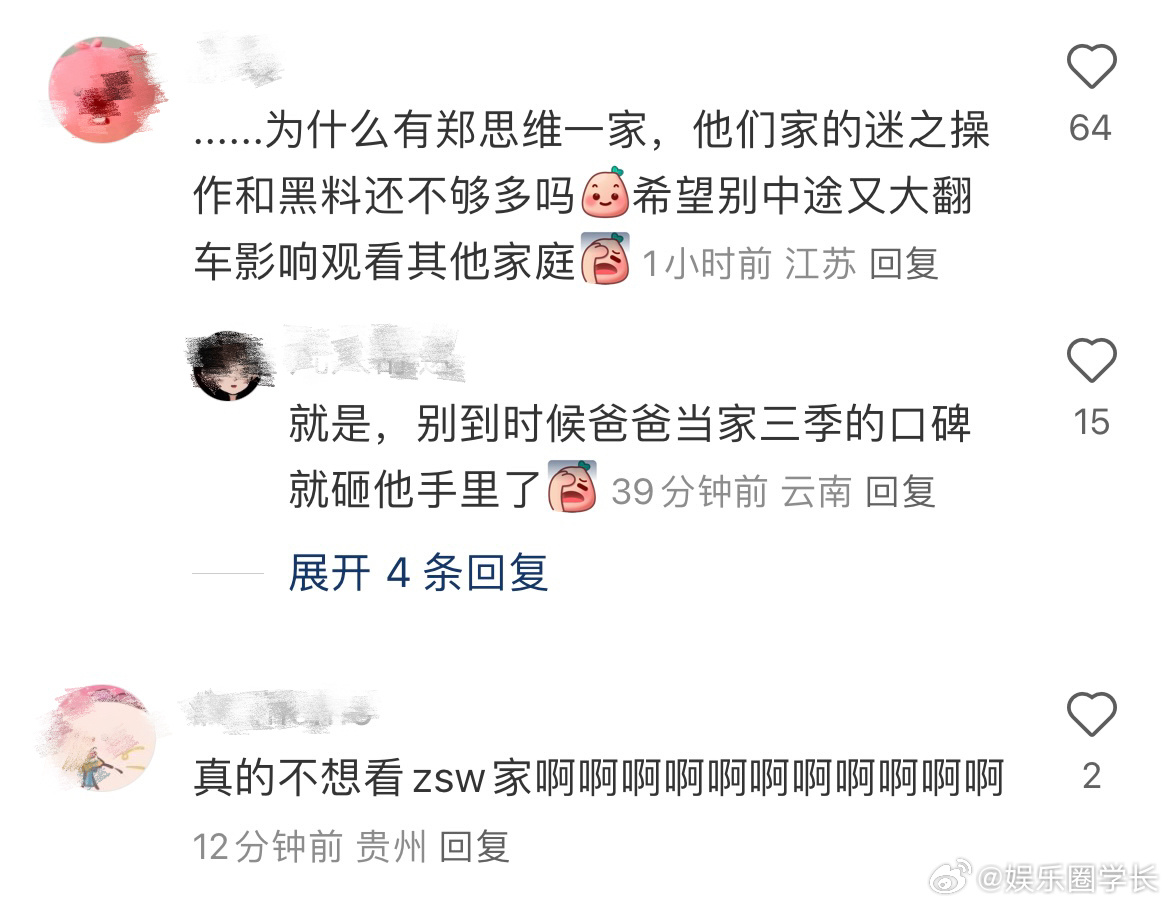Reply to the Jiangsu comment
The image size is (1169, 906).
point(904,264)
